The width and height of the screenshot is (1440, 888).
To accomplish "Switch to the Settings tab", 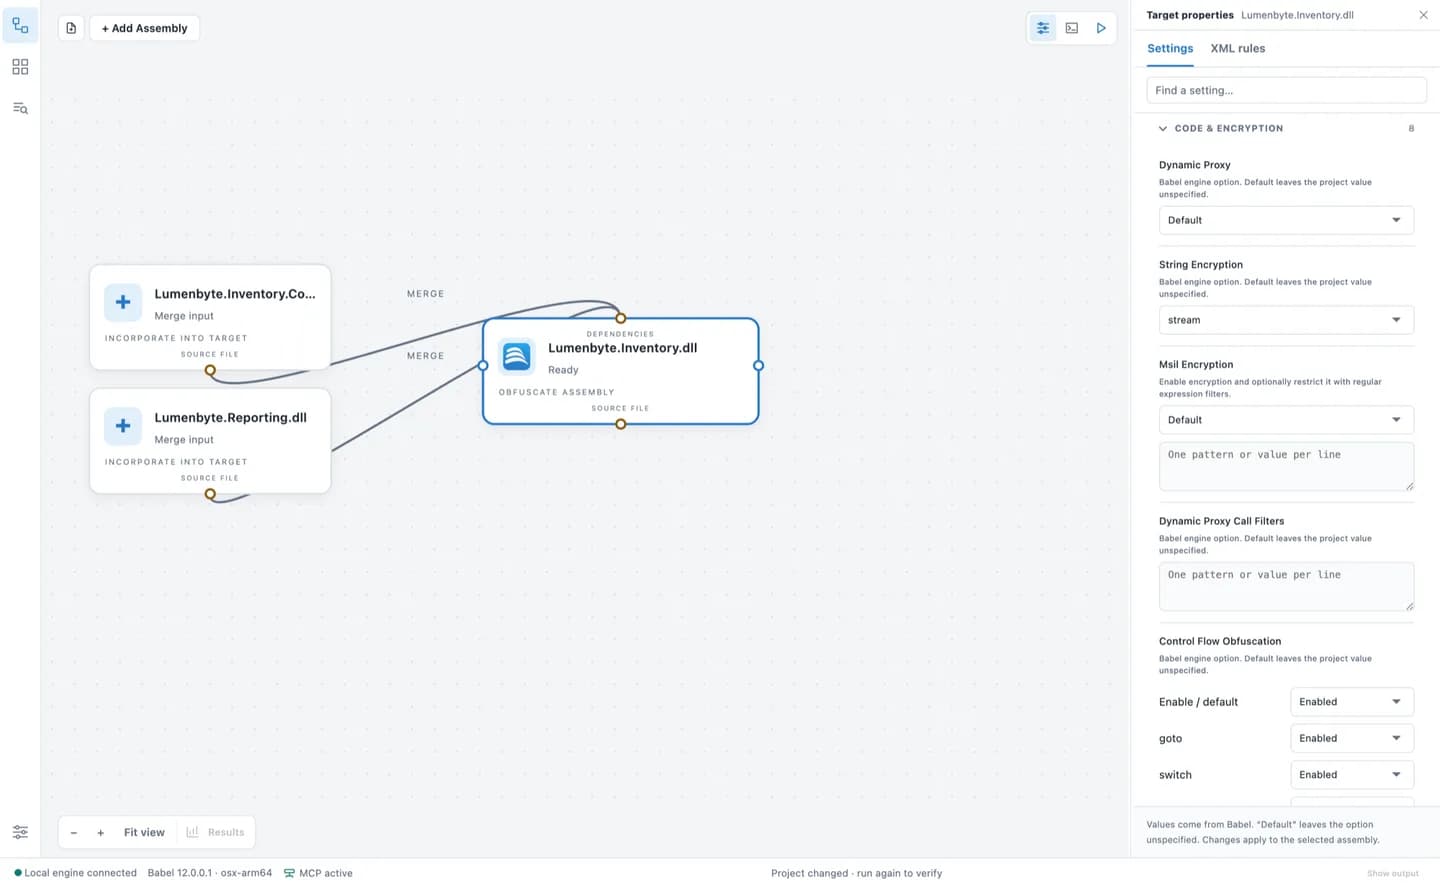I will point(1170,48).
